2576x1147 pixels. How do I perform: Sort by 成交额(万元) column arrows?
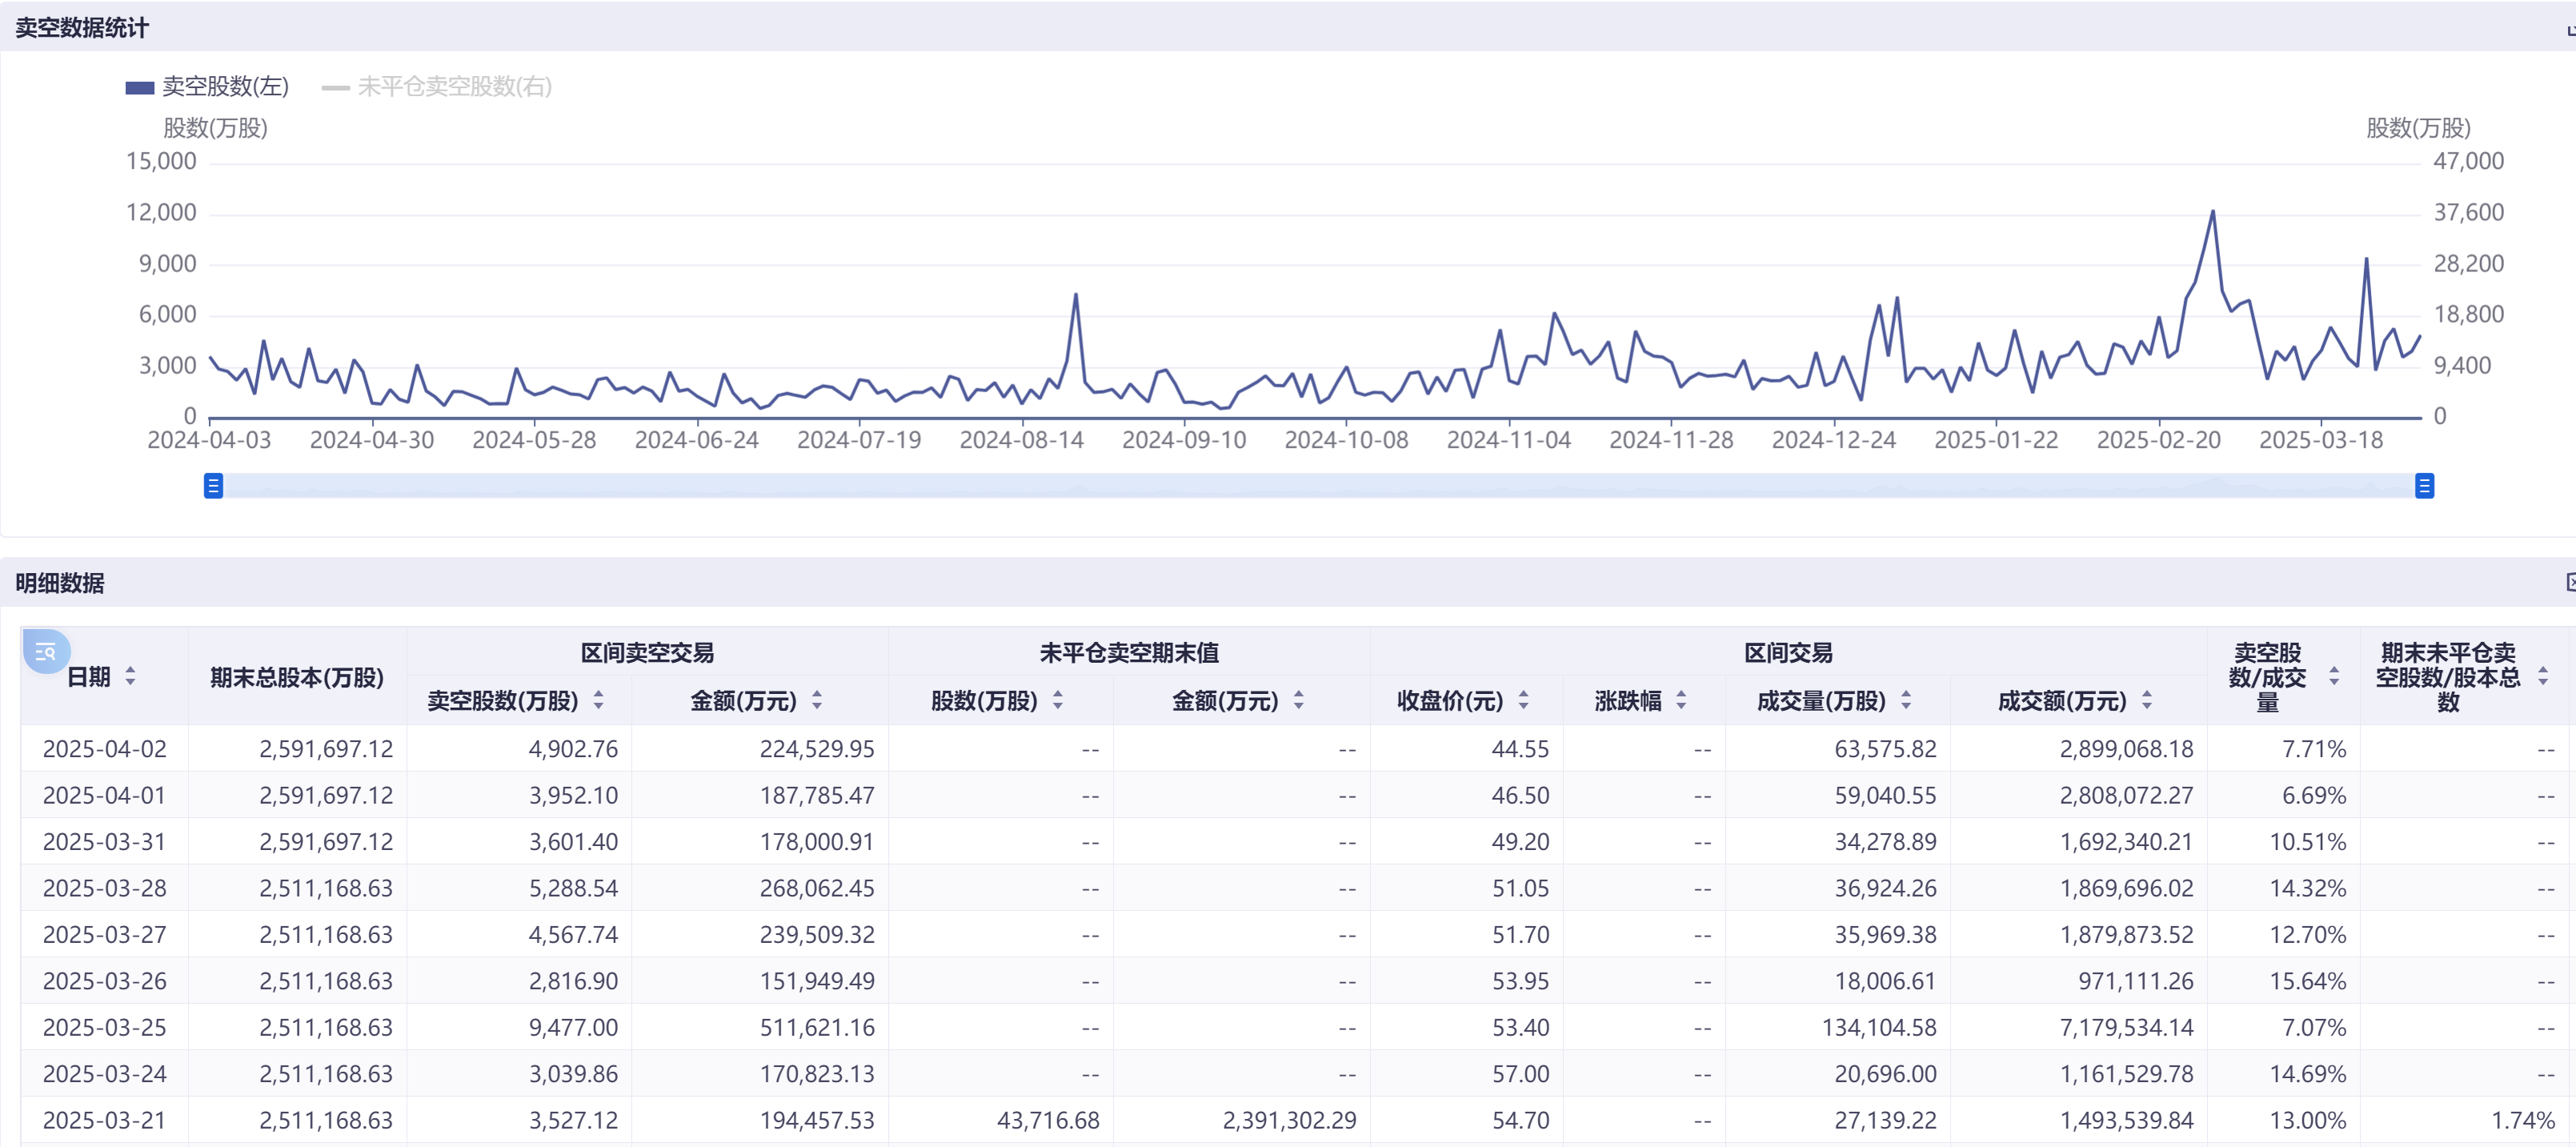[x=2147, y=701]
